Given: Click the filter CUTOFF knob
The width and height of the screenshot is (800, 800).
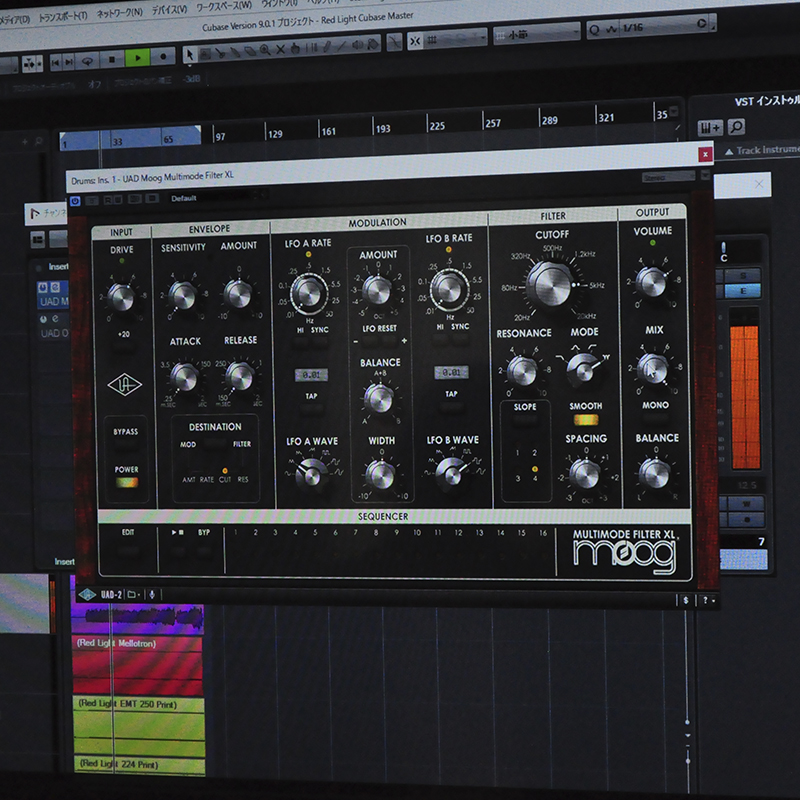Looking at the screenshot, I should click(x=550, y=284).
